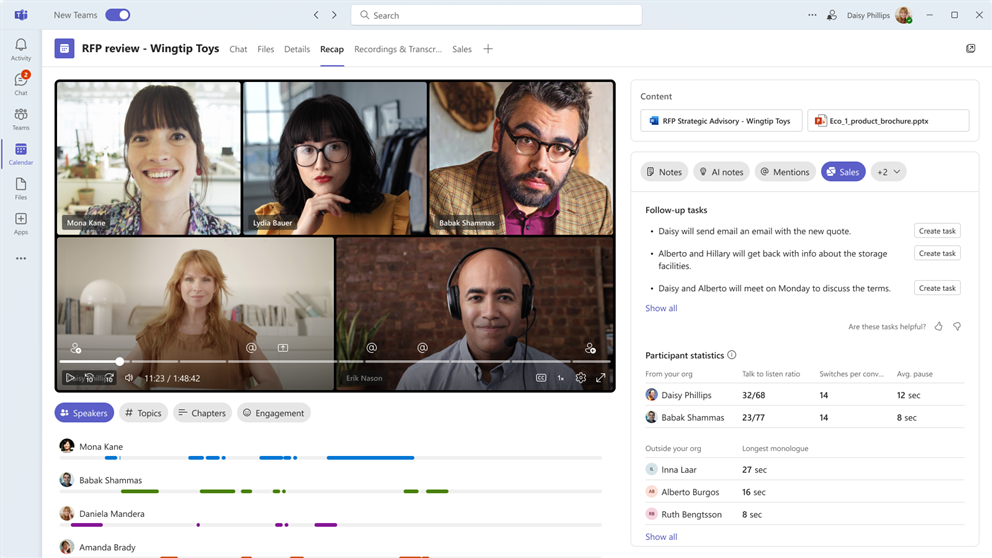Select Lydia Bauer video thumbnail
The width and height of the screenshot is (992, 558).
point(335,158)
